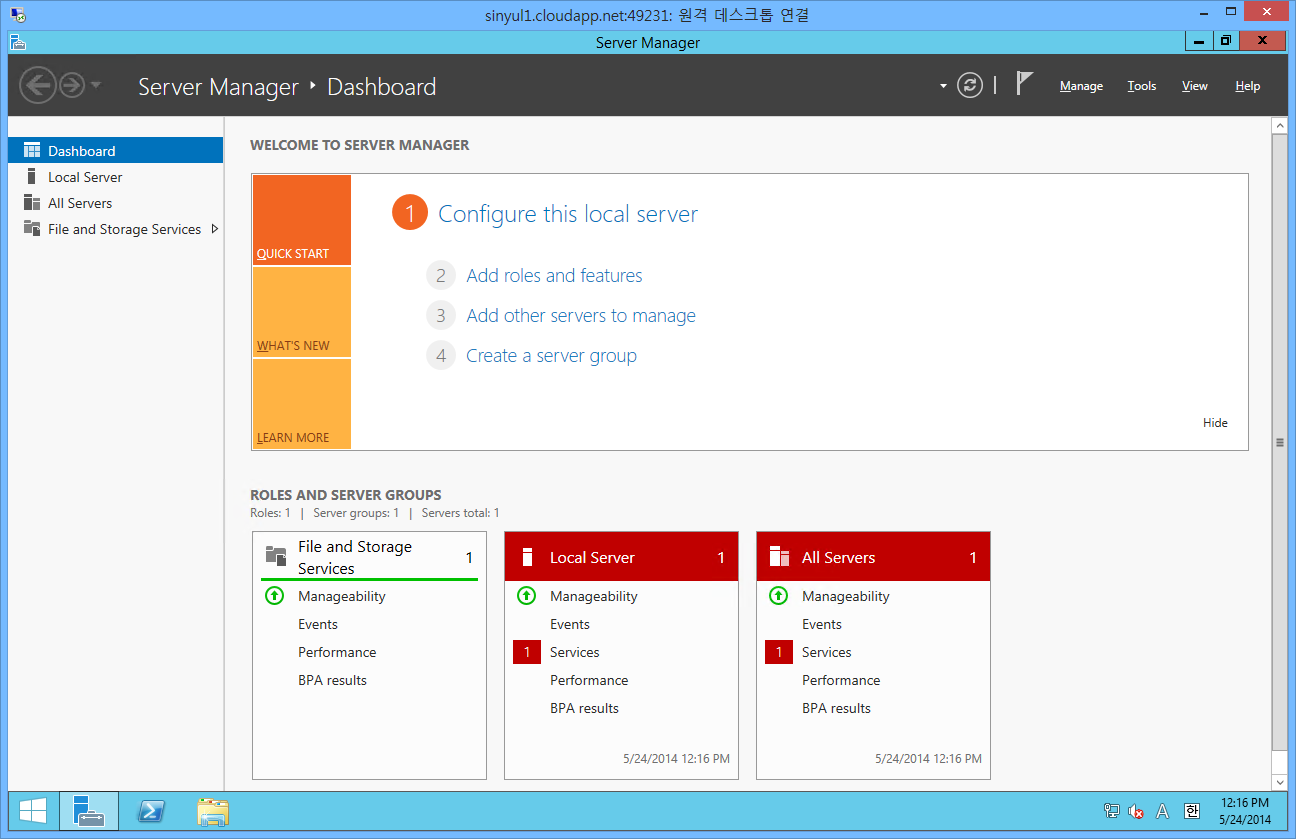
Task: Click the step 4 number circle
Action: [441, 355]
